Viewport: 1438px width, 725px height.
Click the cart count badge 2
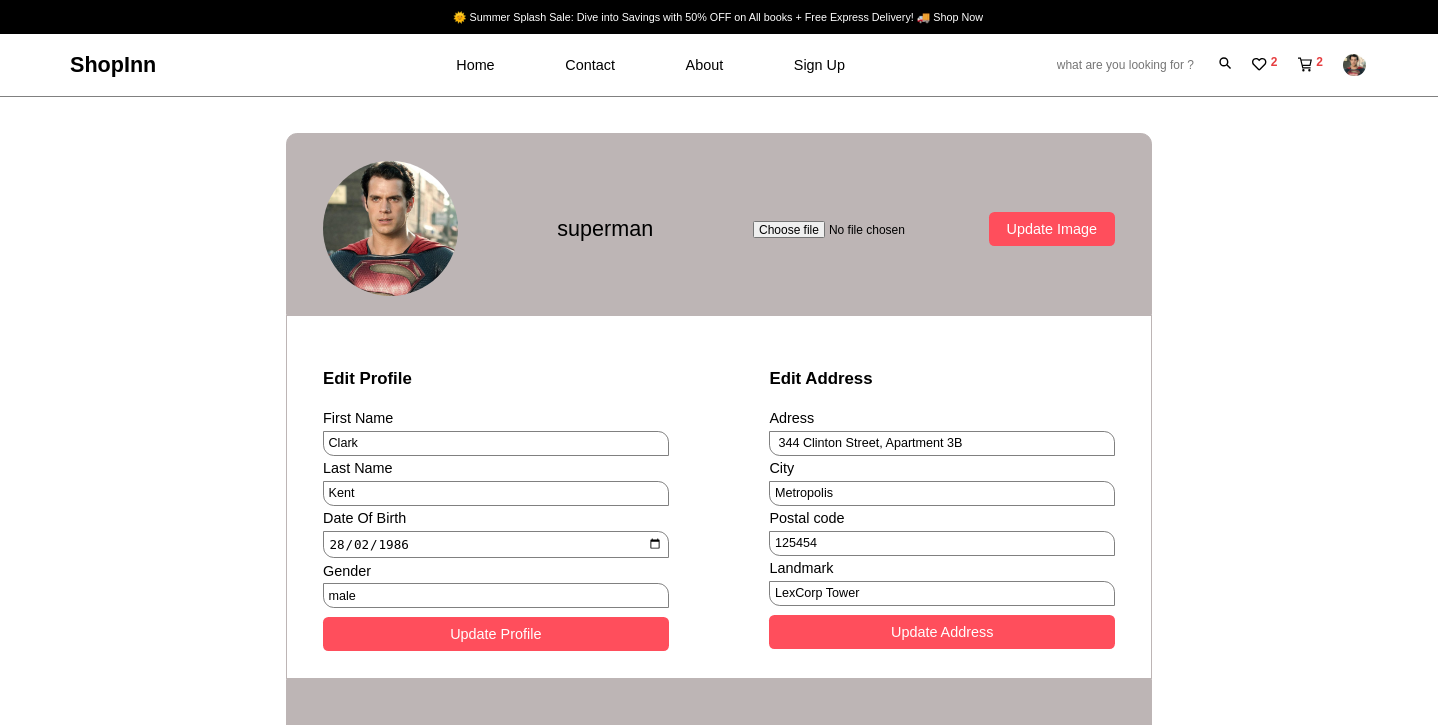click(x=1319, y=62)
